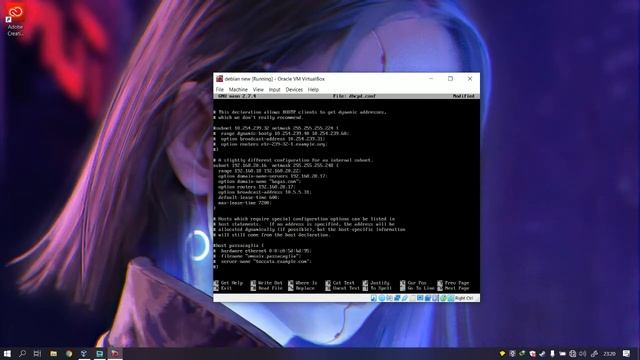
Task: Click the Get Help shortcut in nano
Action: 228,283
